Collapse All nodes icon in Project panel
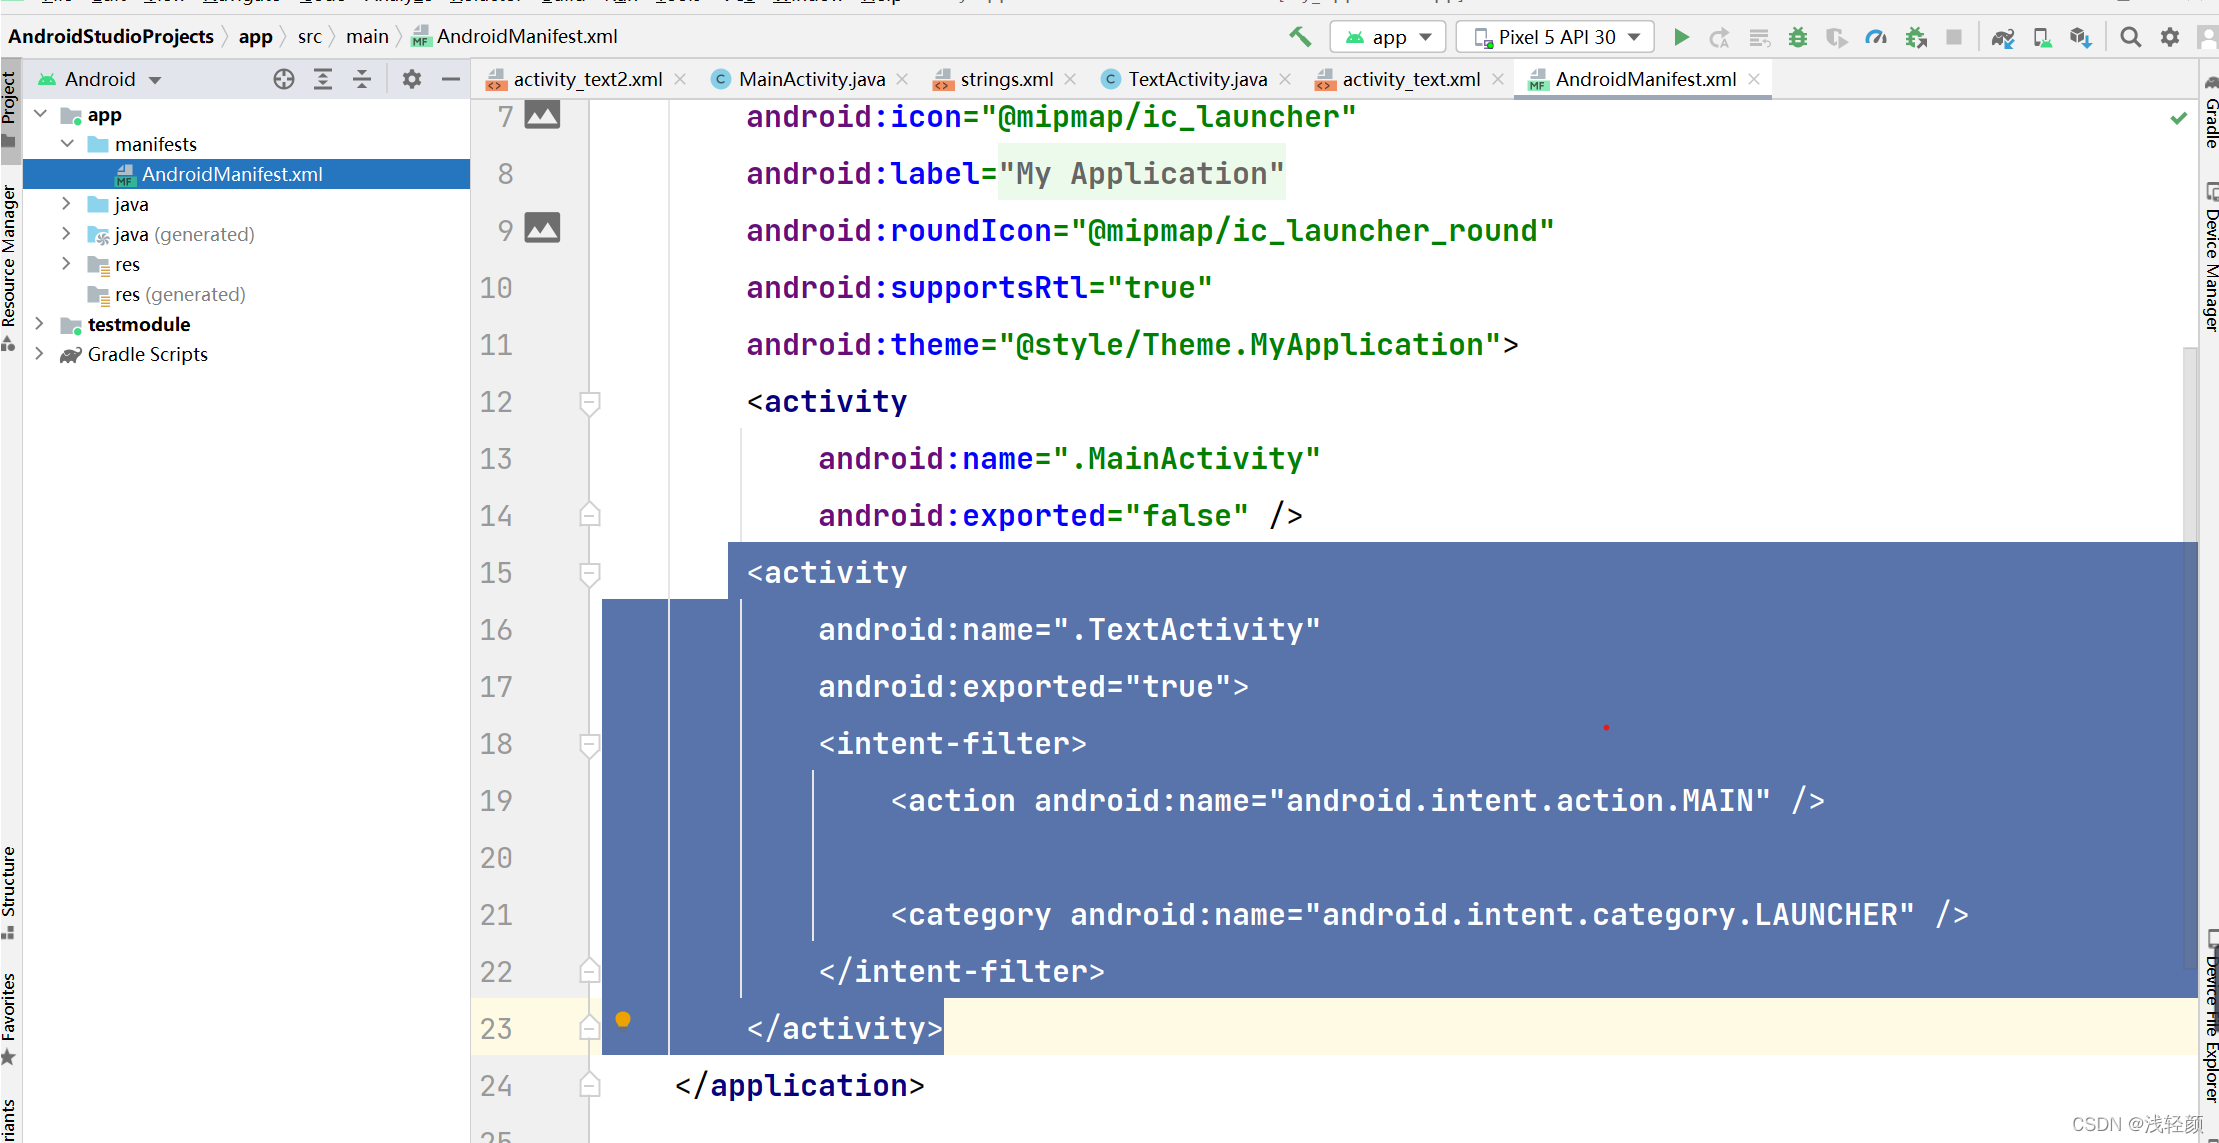This screenshot has width=2219, height=1143. click(362, 79)
